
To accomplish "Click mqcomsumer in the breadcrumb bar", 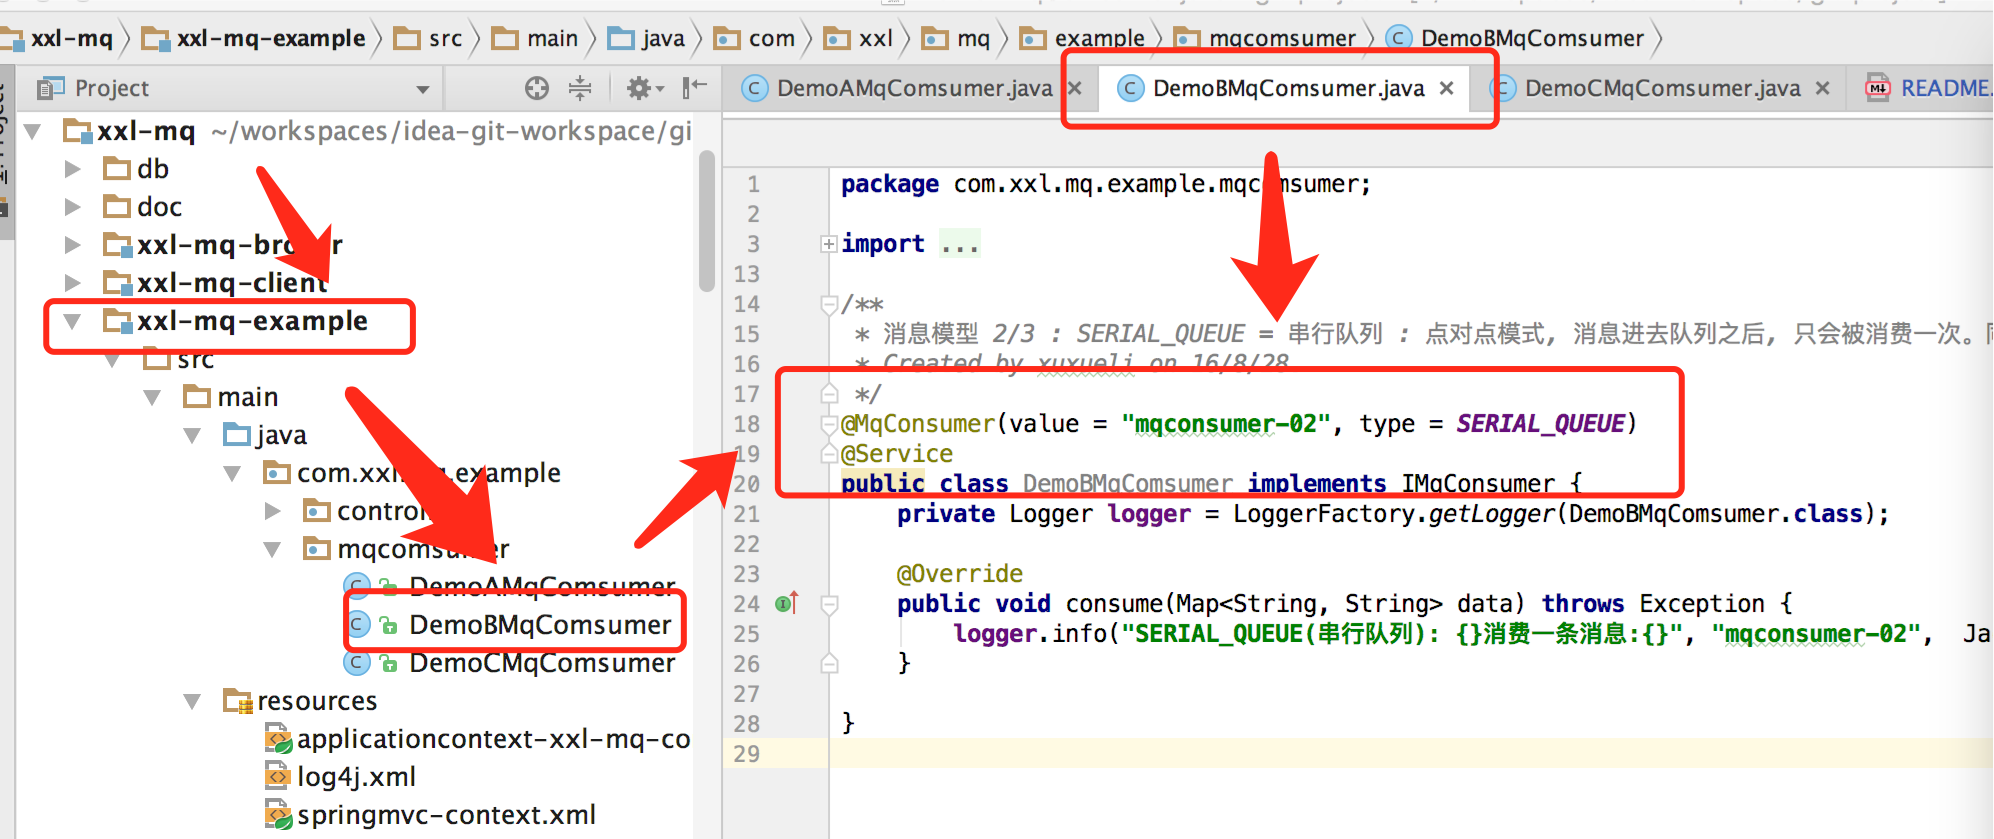I will [1265, 38].
